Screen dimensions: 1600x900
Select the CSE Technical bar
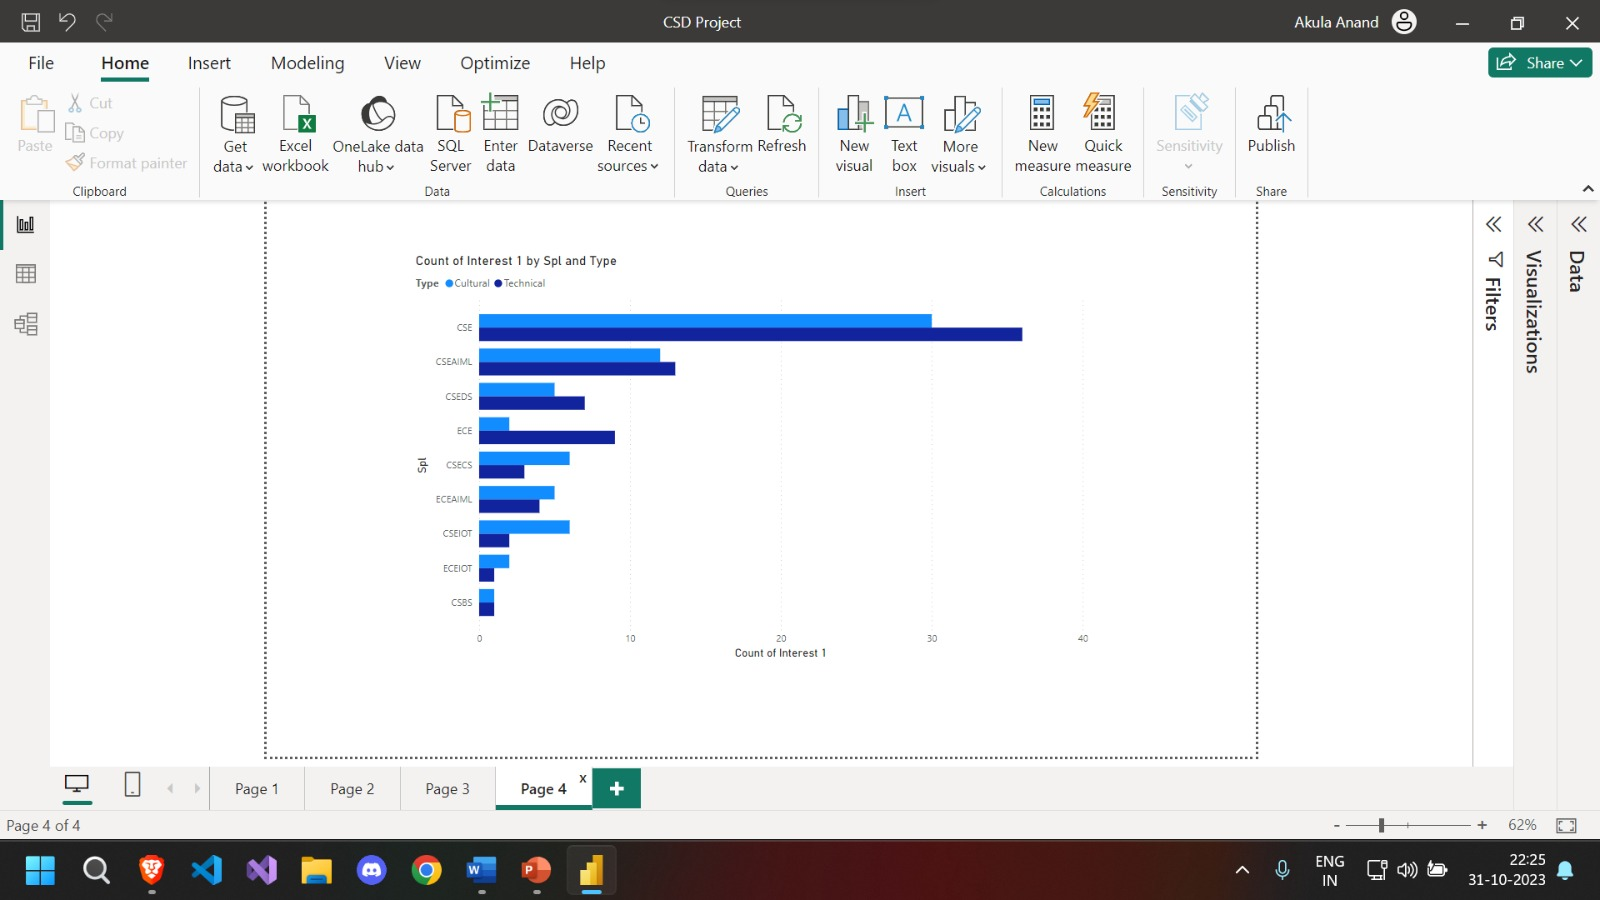[x=750, y=334]
